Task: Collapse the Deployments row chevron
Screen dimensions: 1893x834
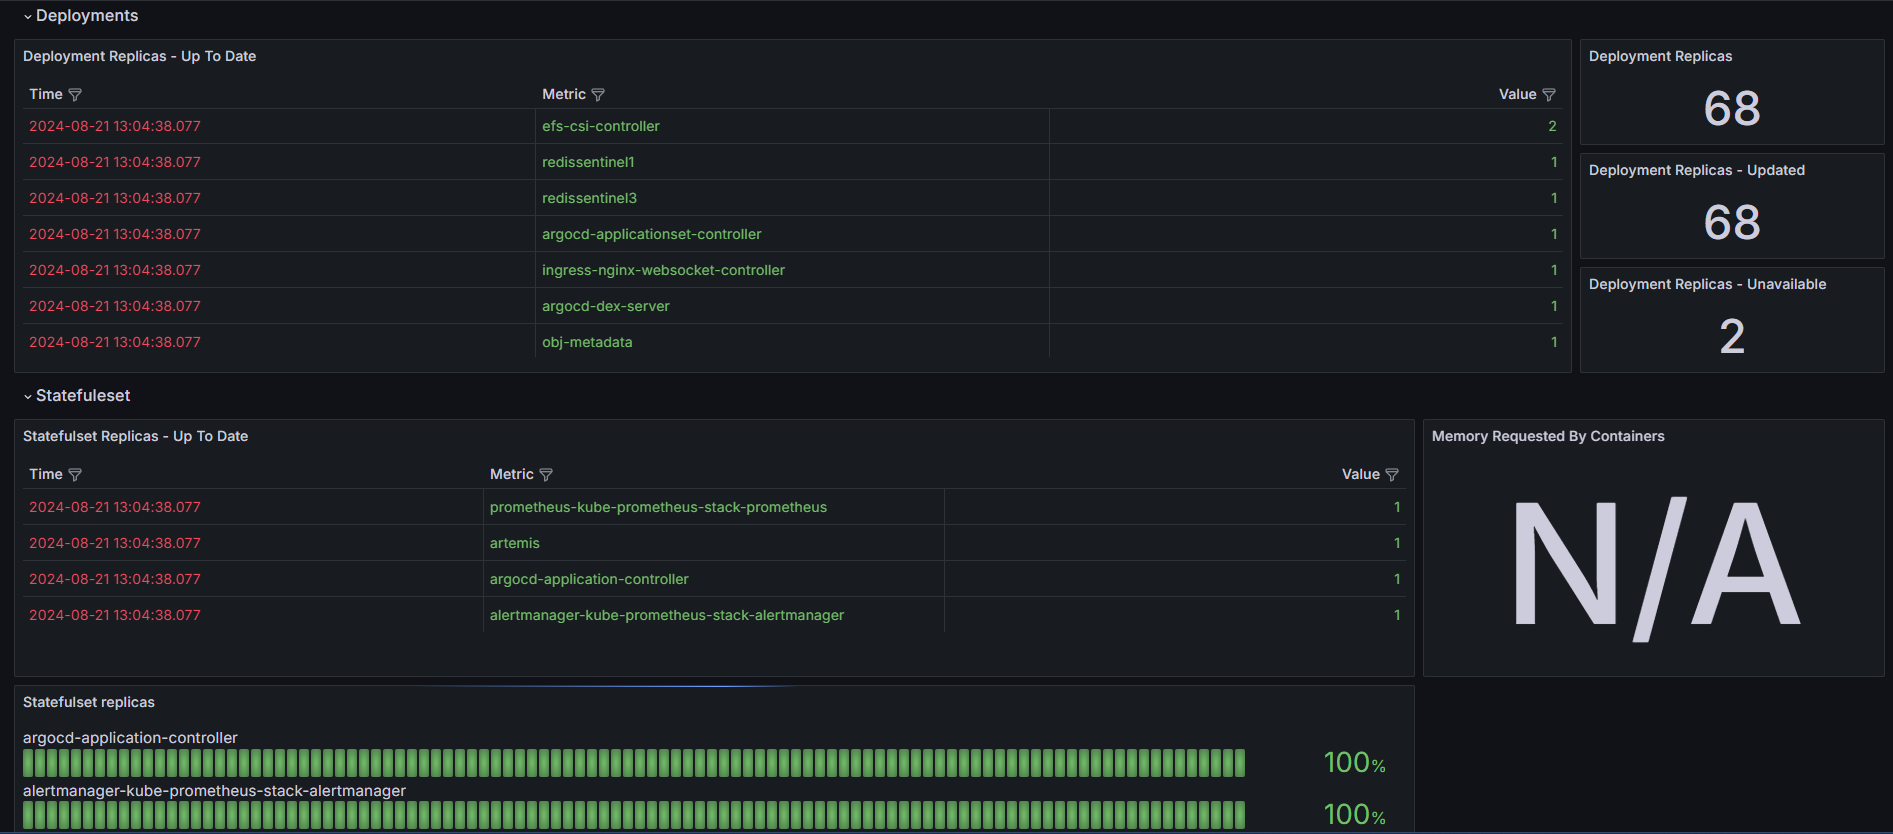Action: pos(28,17)
